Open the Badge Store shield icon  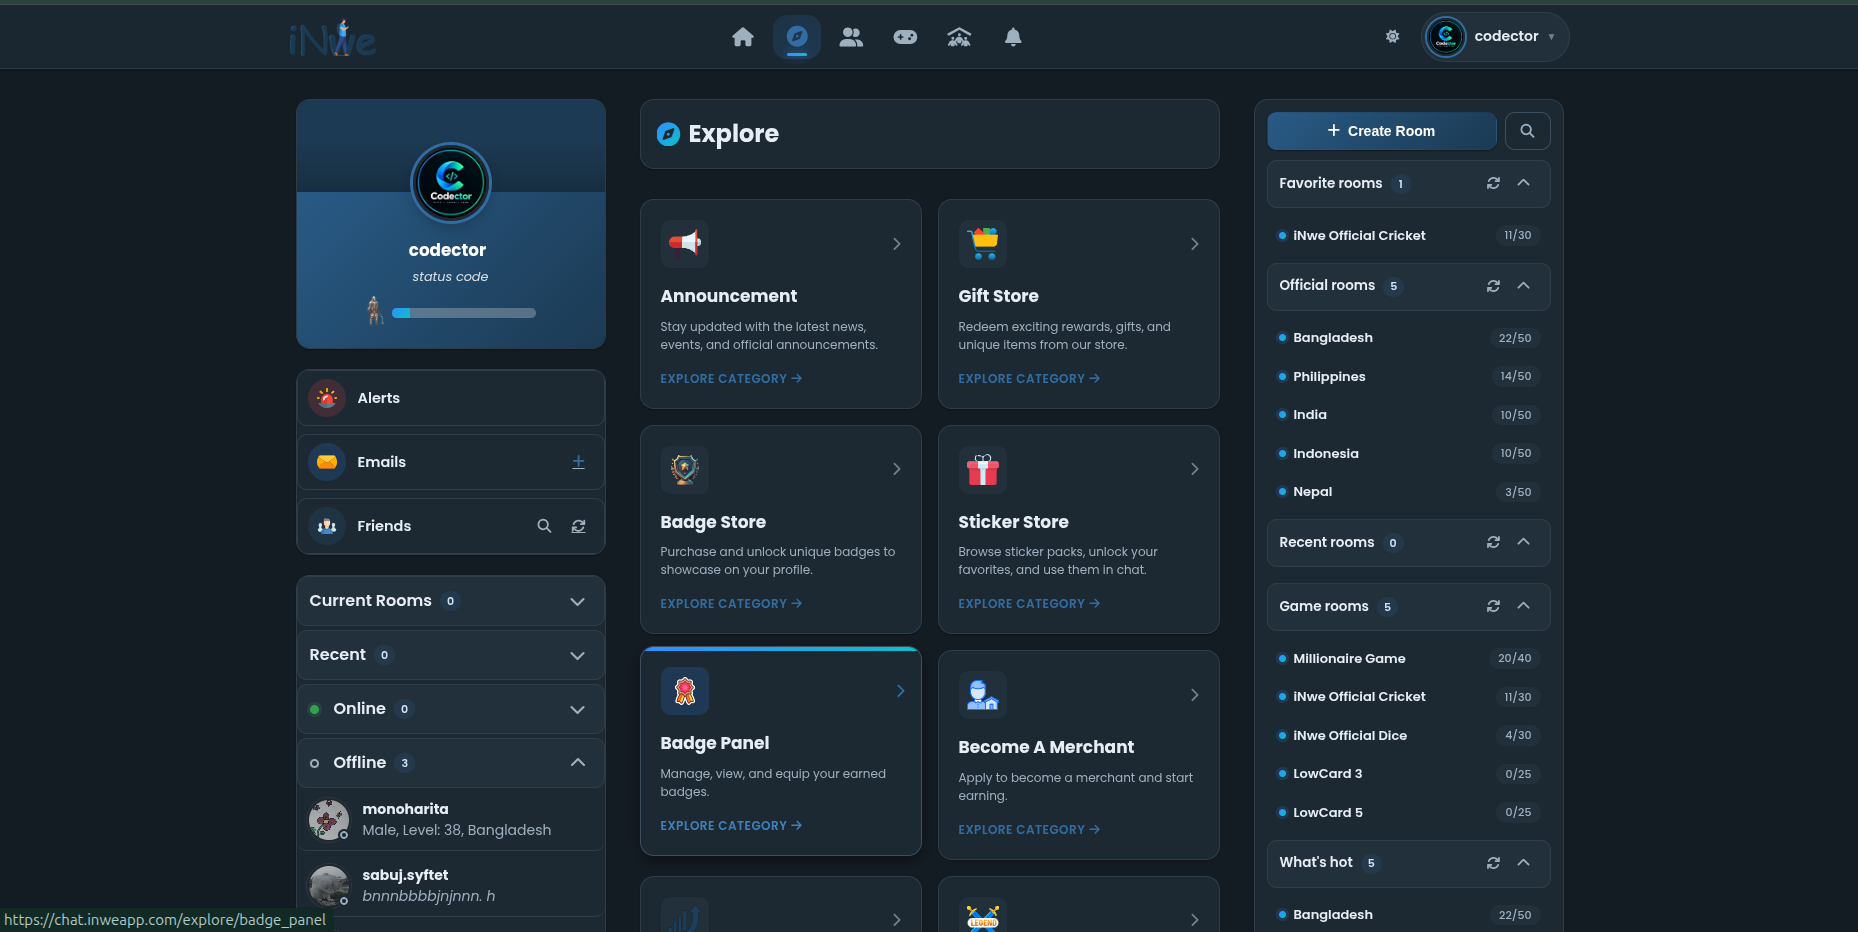(x=685, y=470)
